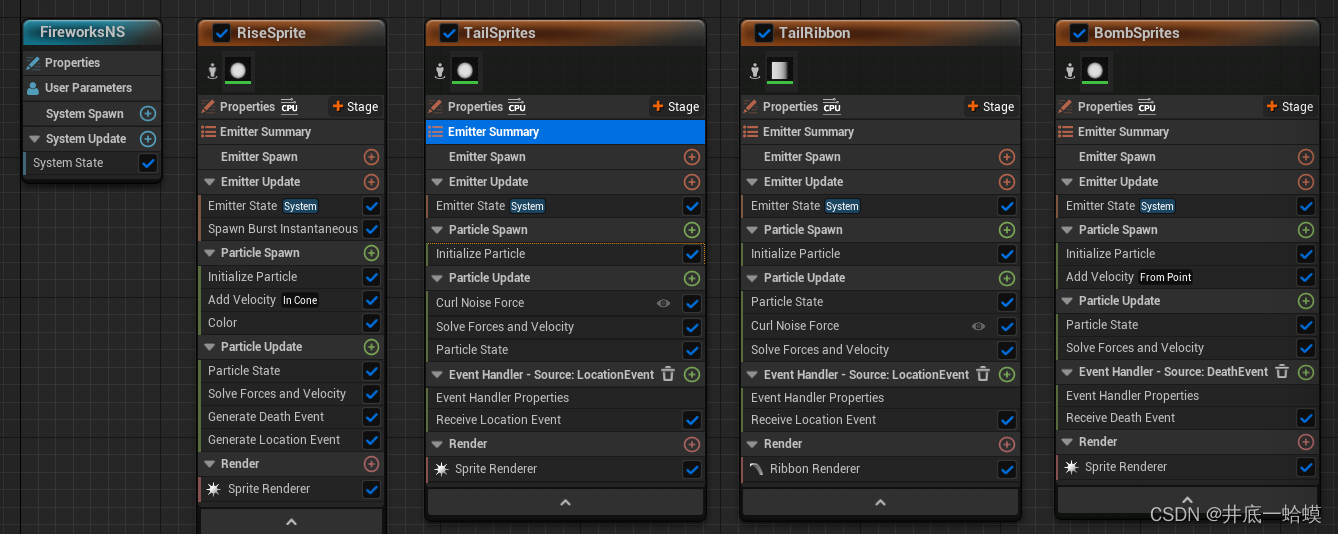The image size is (1338, 534).
Task: Click TailRibbon Emitter Summary list icon
Action: (x=751, y=132)
